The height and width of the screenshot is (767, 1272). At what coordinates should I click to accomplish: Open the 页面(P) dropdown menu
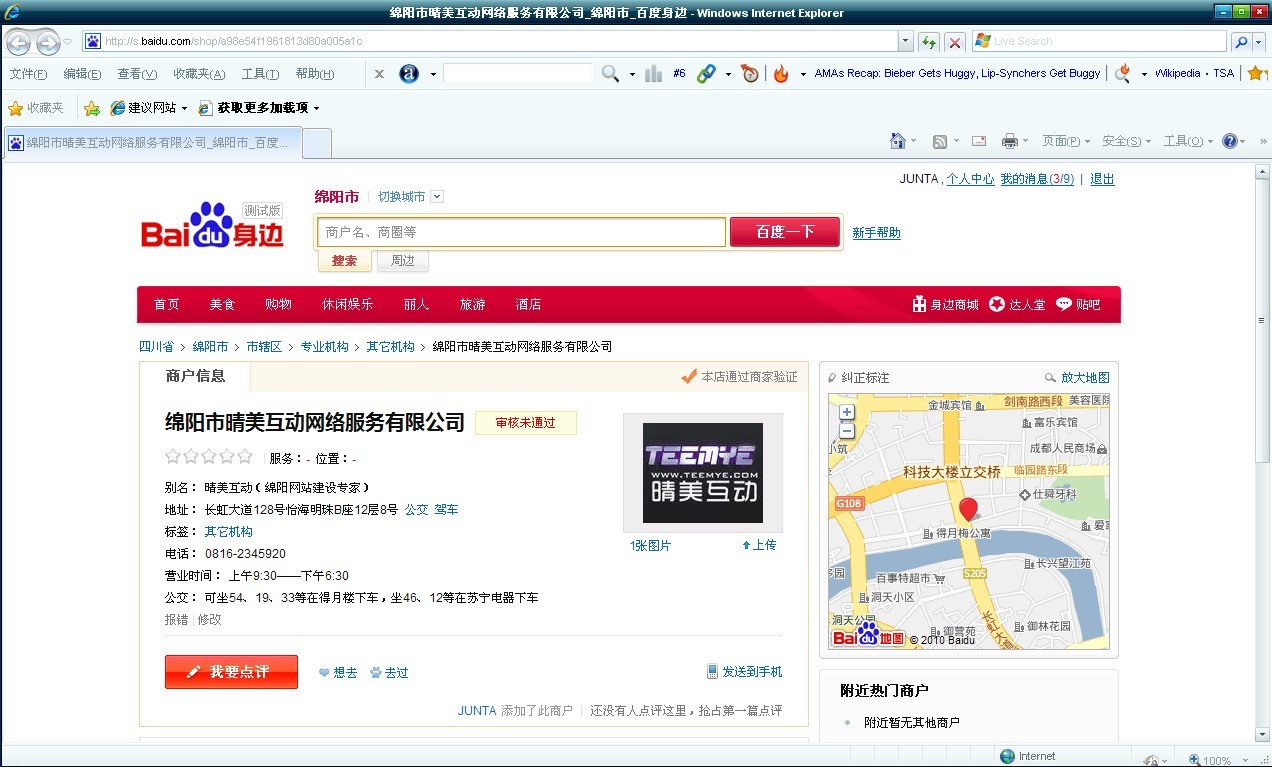click(x=1066, y=141)
